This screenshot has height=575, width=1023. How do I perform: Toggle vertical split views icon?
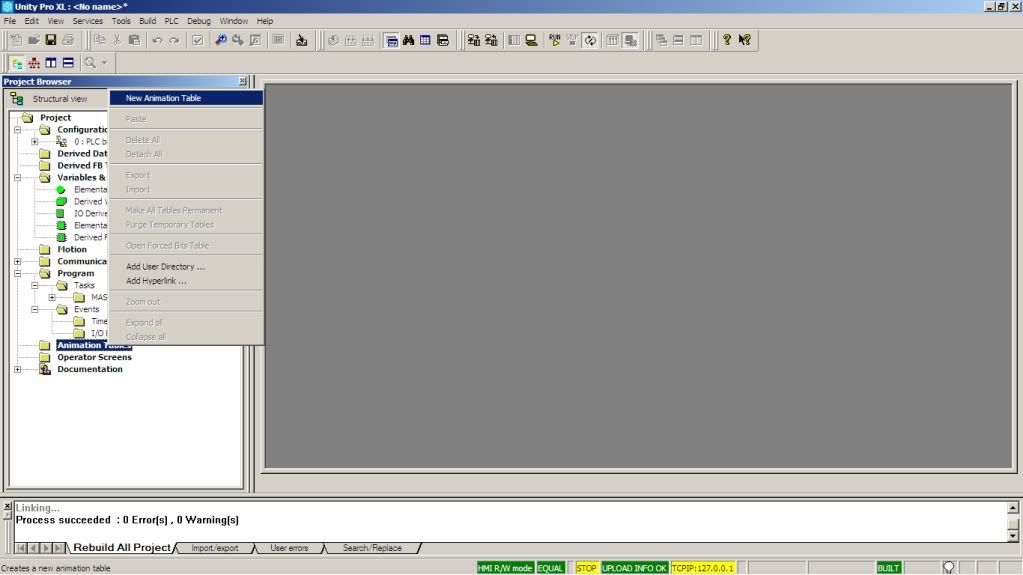click(x=51, y=63)
